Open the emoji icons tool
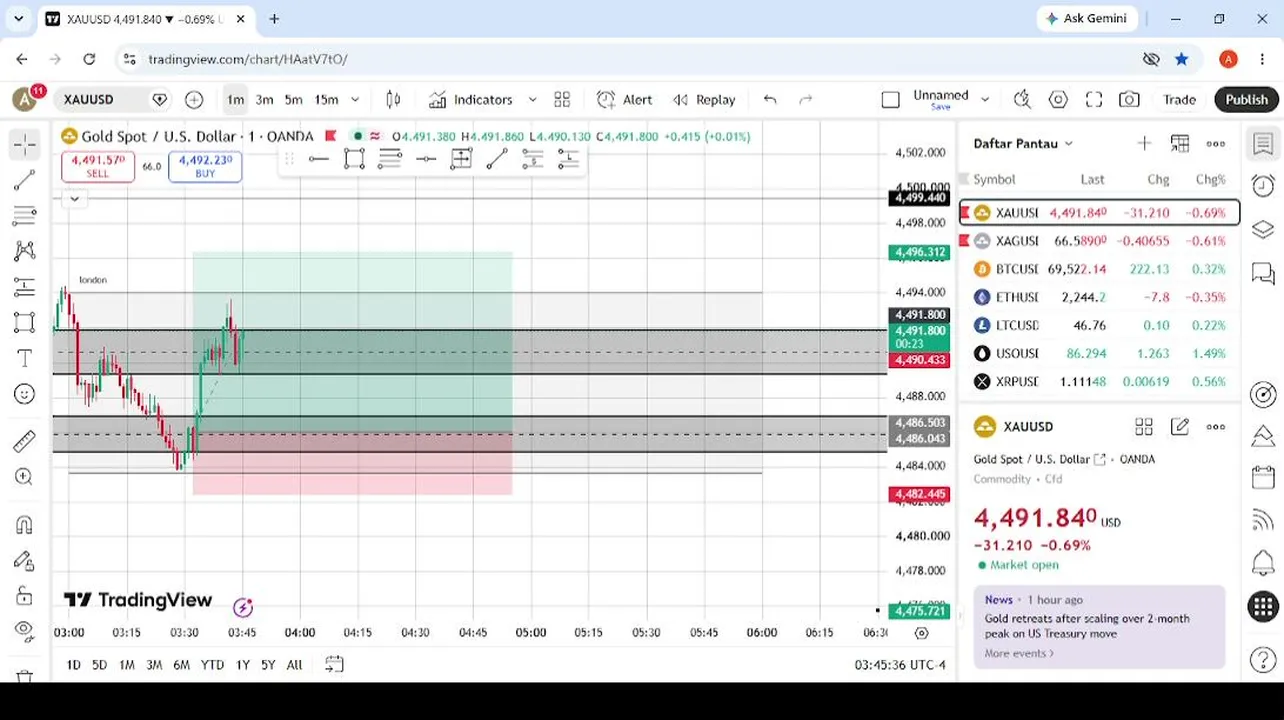 click(25, 394)
